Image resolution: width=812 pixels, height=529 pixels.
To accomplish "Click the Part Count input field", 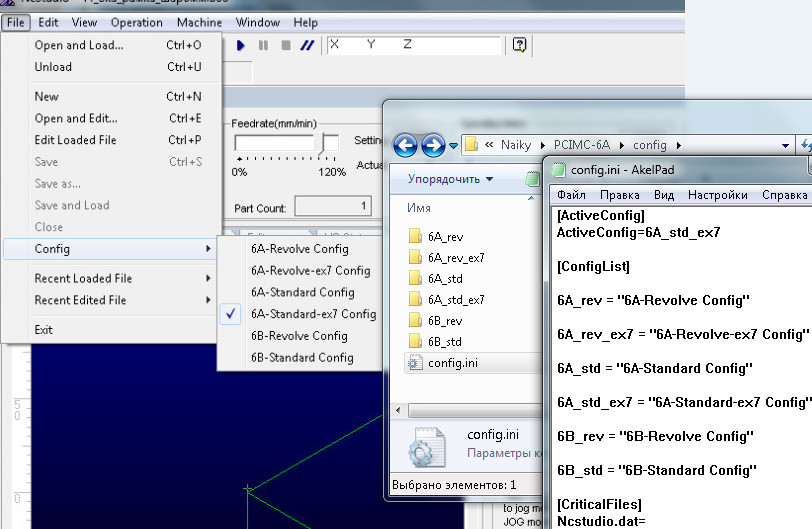I will 334,207.
